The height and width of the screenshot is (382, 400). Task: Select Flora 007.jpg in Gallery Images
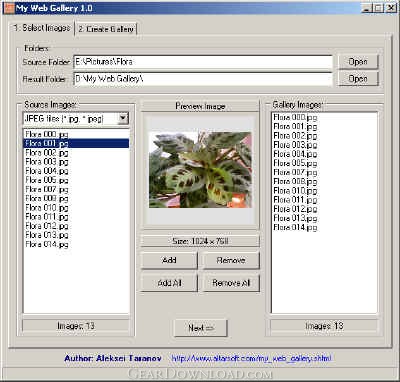coord(324,172)
